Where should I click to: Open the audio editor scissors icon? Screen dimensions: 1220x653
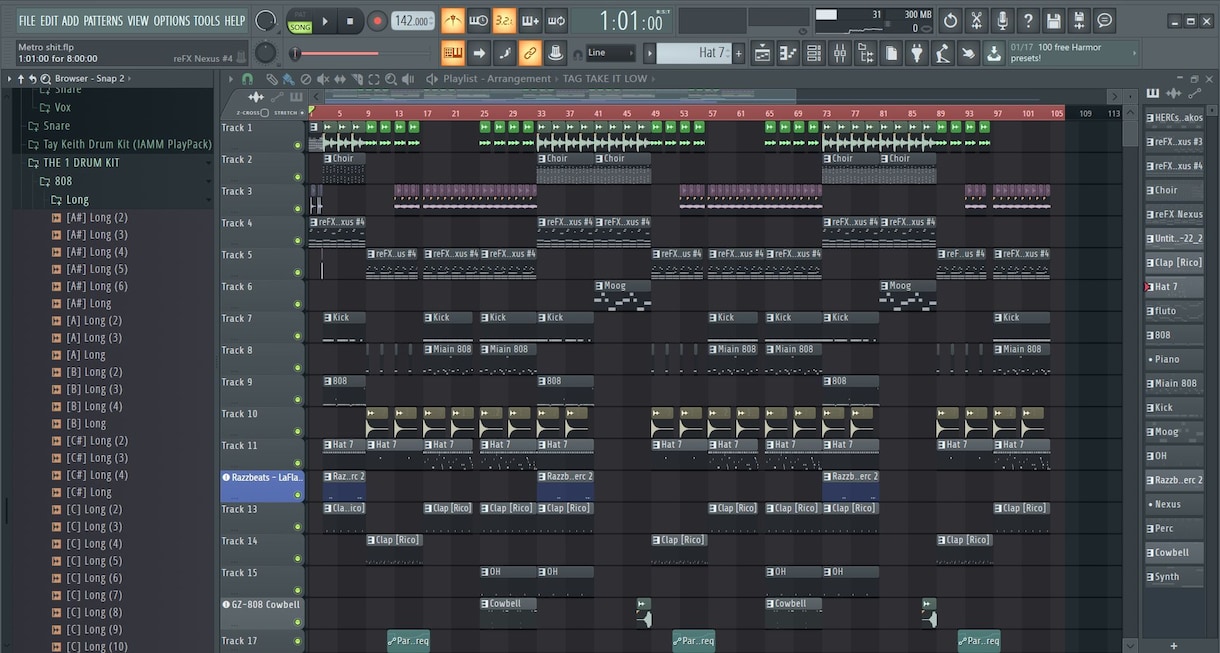[976, 20]
